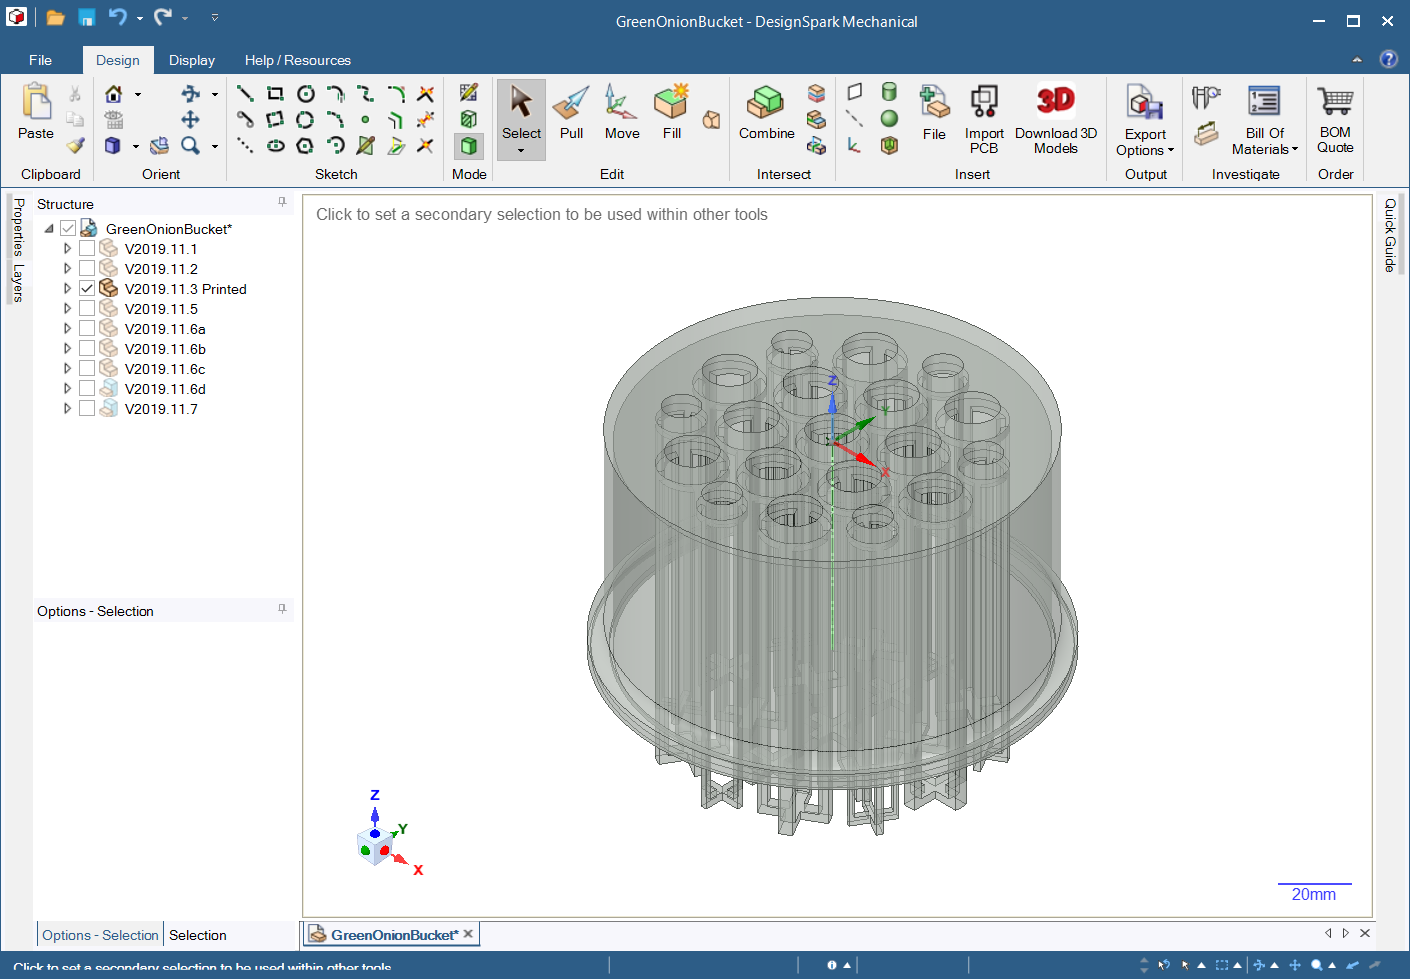Image resolution: width=1410 pixels, height=979 pixels.
Task: Open the Help question mark icon
Action: pos(1389,59)
